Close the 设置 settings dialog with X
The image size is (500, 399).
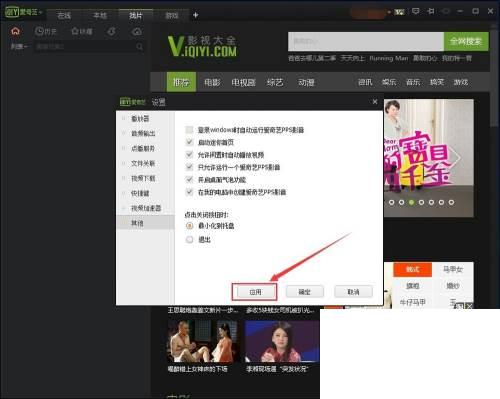[375, 102]
